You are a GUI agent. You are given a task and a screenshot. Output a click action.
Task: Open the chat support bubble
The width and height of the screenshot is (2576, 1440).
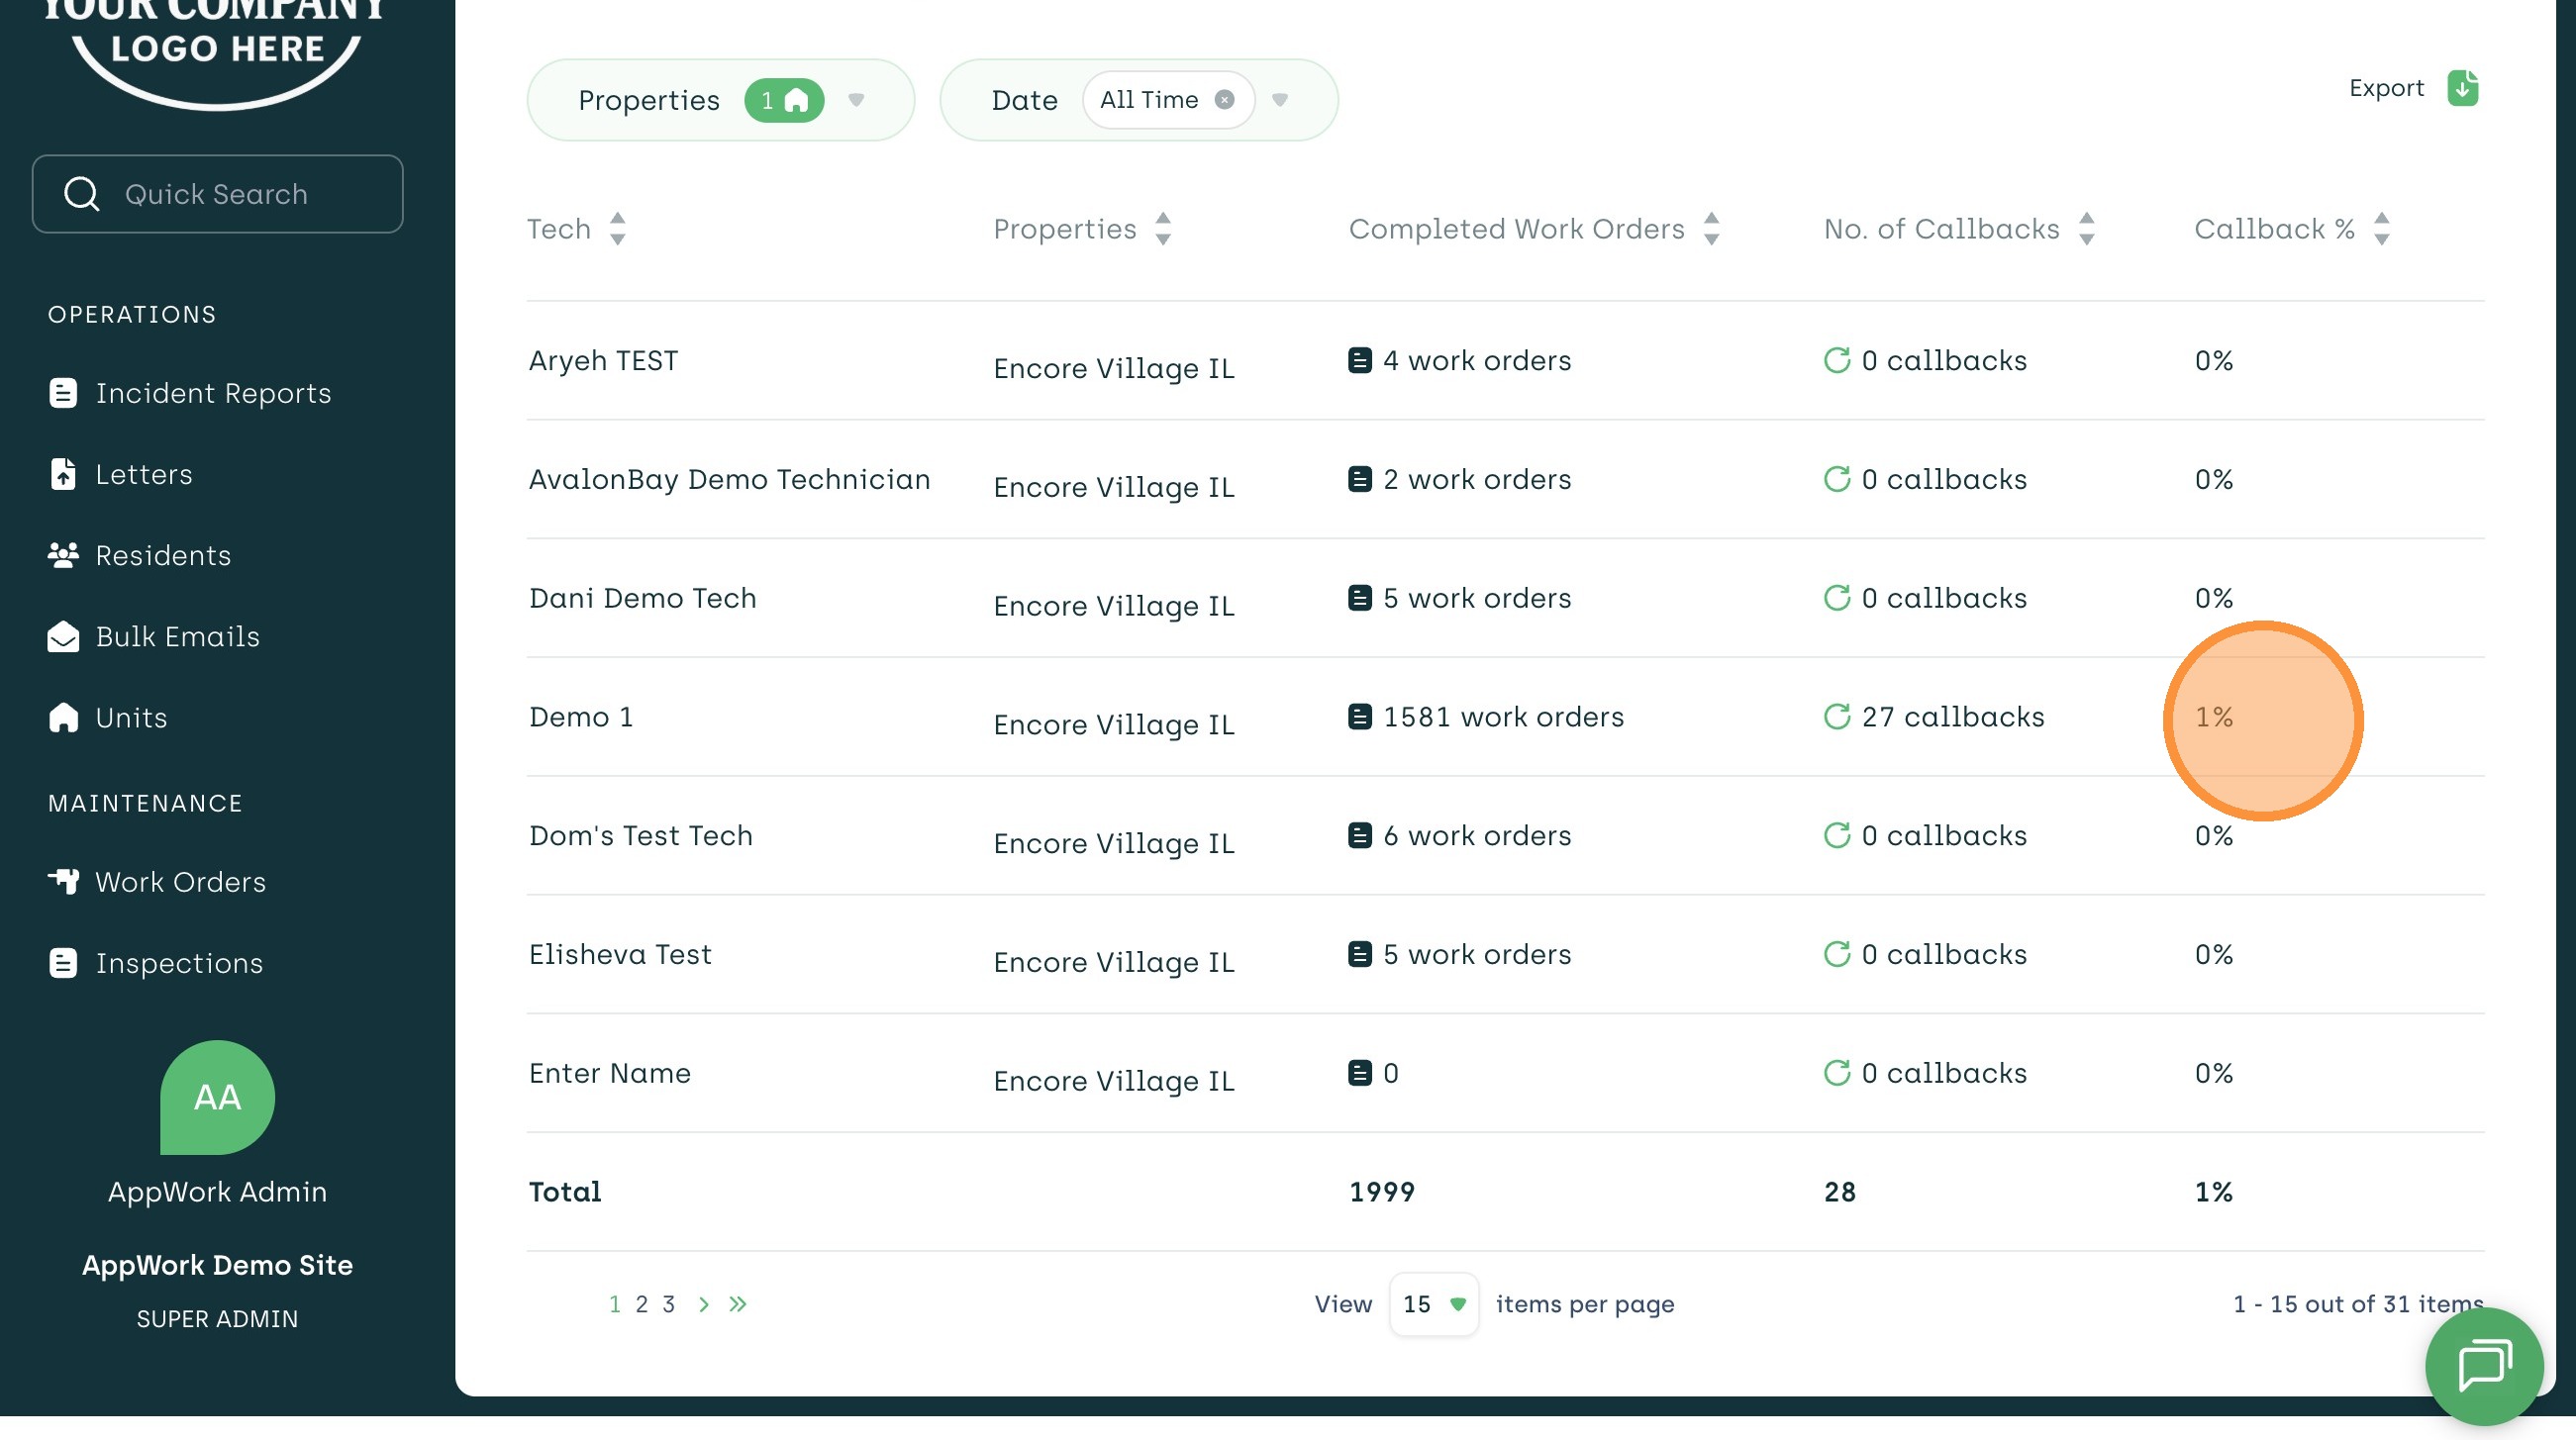point(2484,1365)
